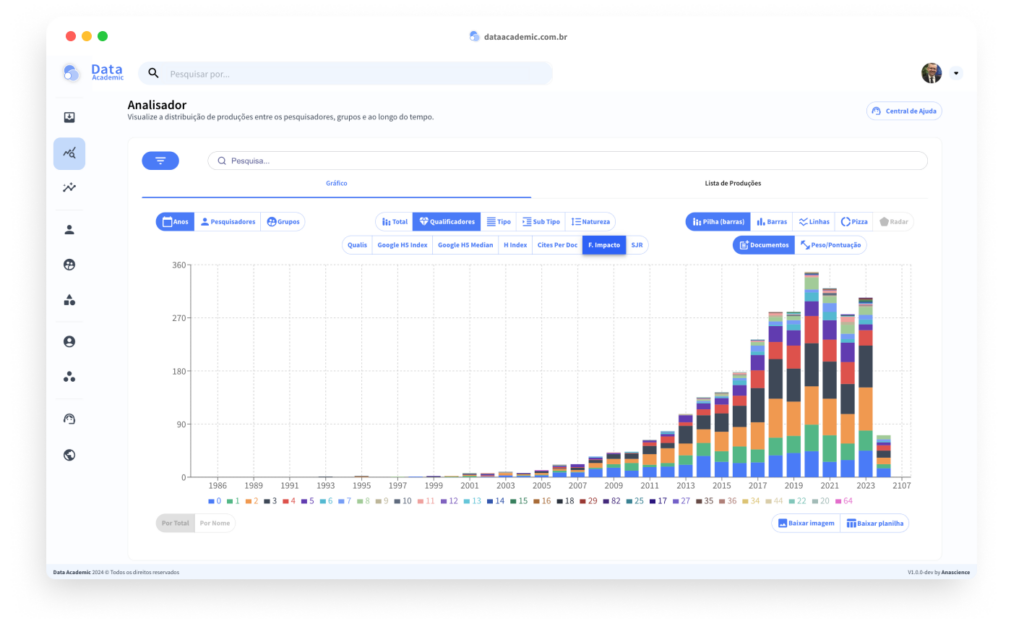Open the trend line icon in the sidebar

(x=69, y=188)
